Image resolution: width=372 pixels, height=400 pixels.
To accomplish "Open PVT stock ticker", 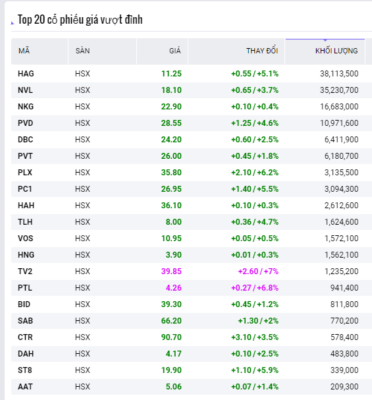I will 25,156.
